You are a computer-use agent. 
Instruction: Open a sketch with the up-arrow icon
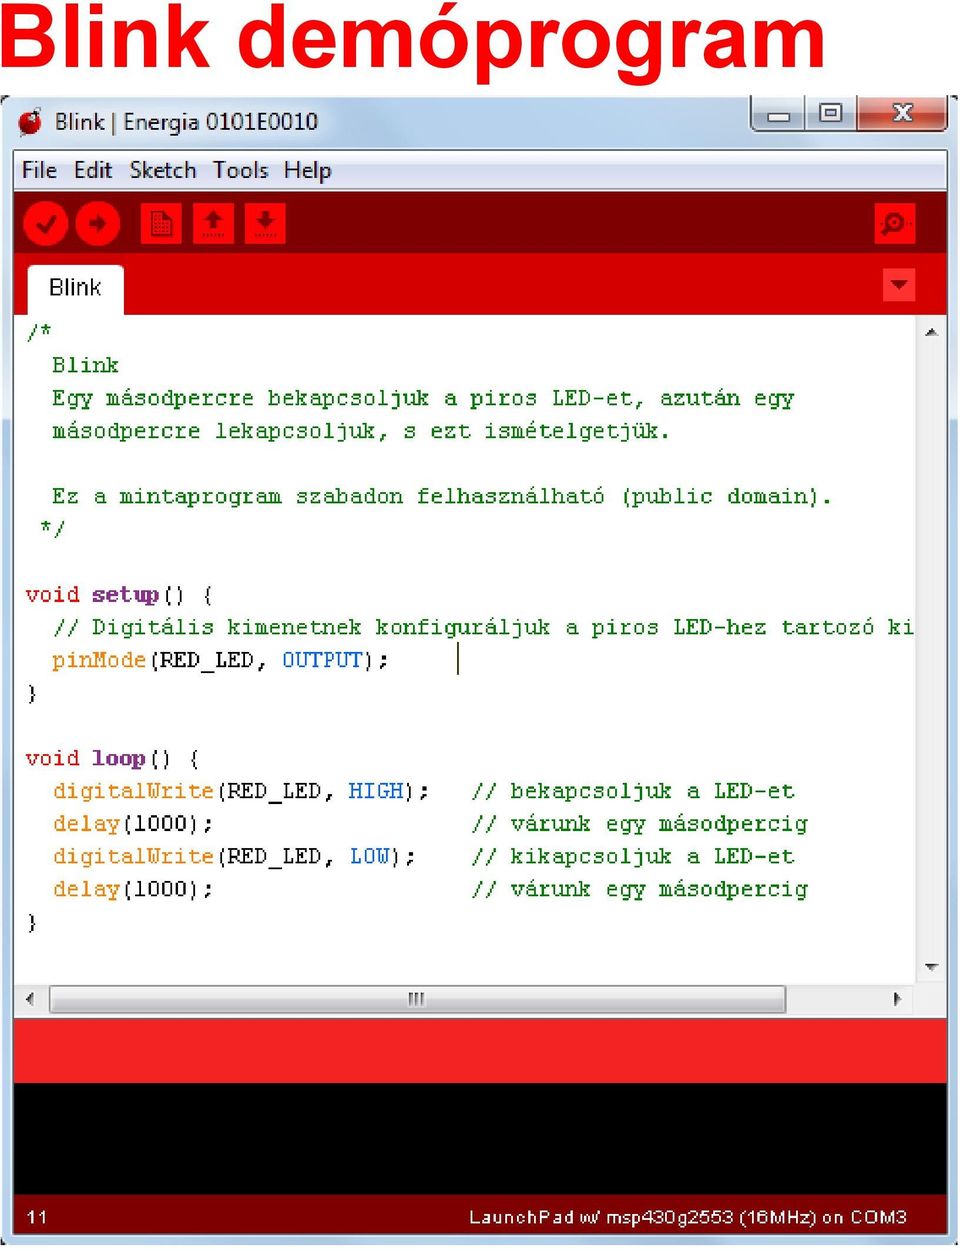tap(213, 224)
